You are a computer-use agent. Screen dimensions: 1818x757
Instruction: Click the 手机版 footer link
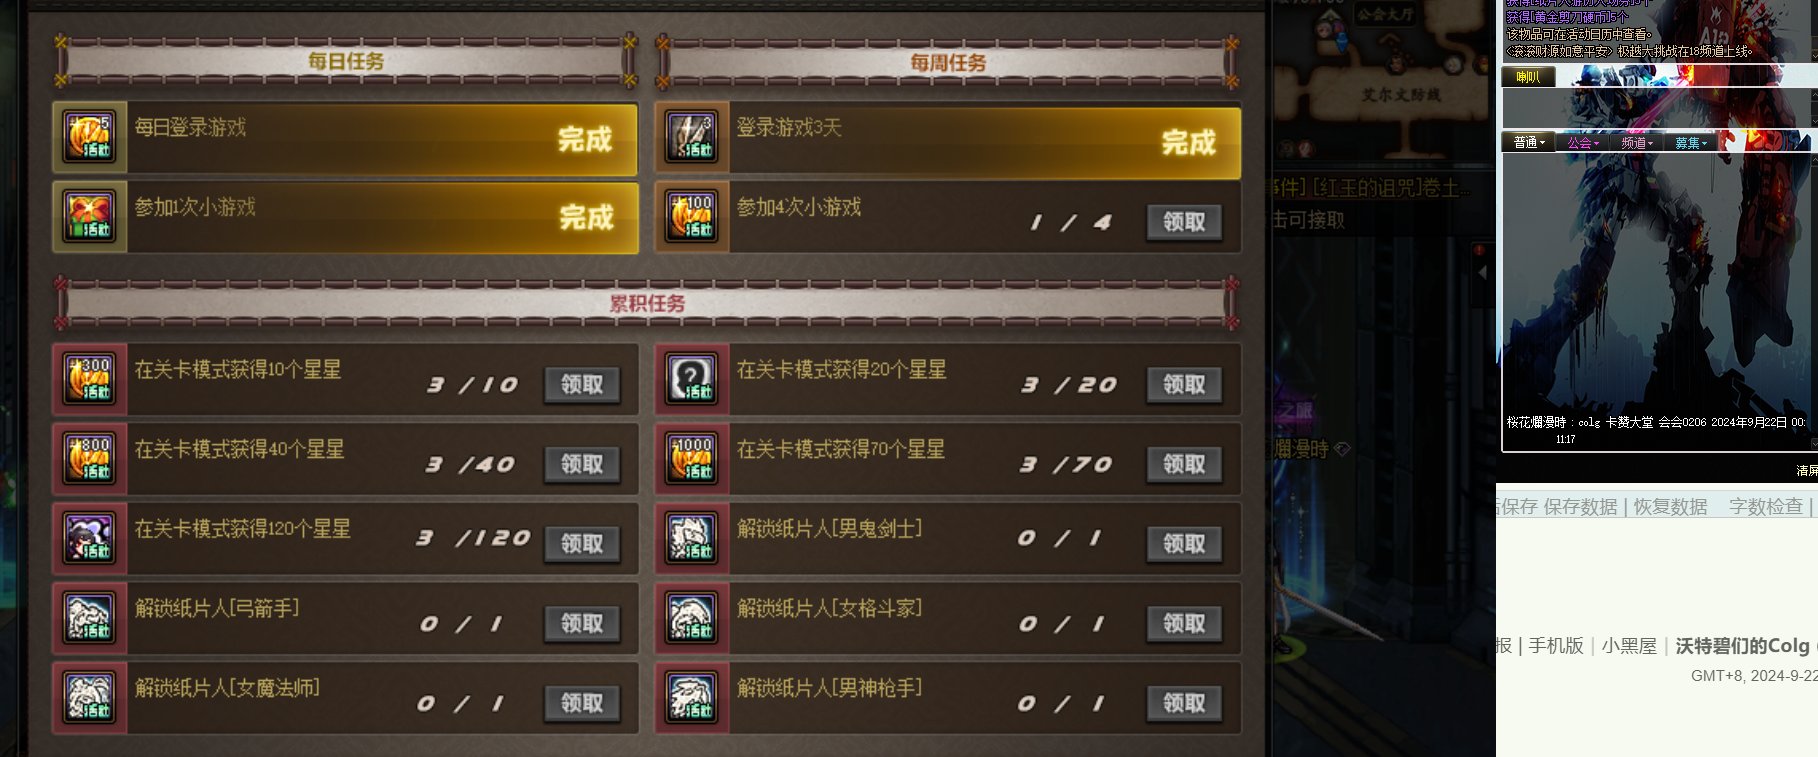tap(1556, 646)
